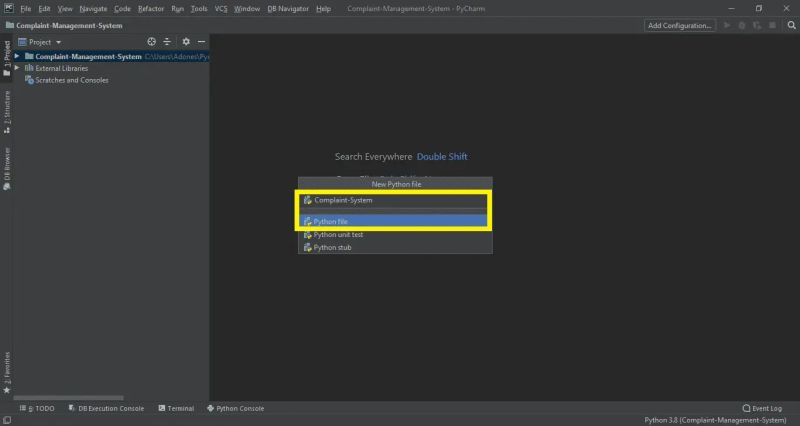
Task: Click the Scratches and Consoles icon
Action: tap(29, 80)
